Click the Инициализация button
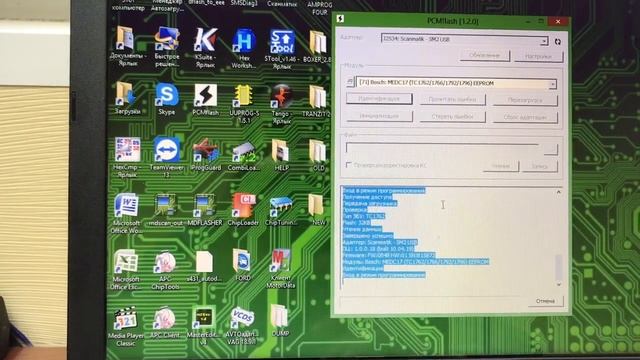Image resolution: width=640 pixels, height=360 pixels. point(379,116)
